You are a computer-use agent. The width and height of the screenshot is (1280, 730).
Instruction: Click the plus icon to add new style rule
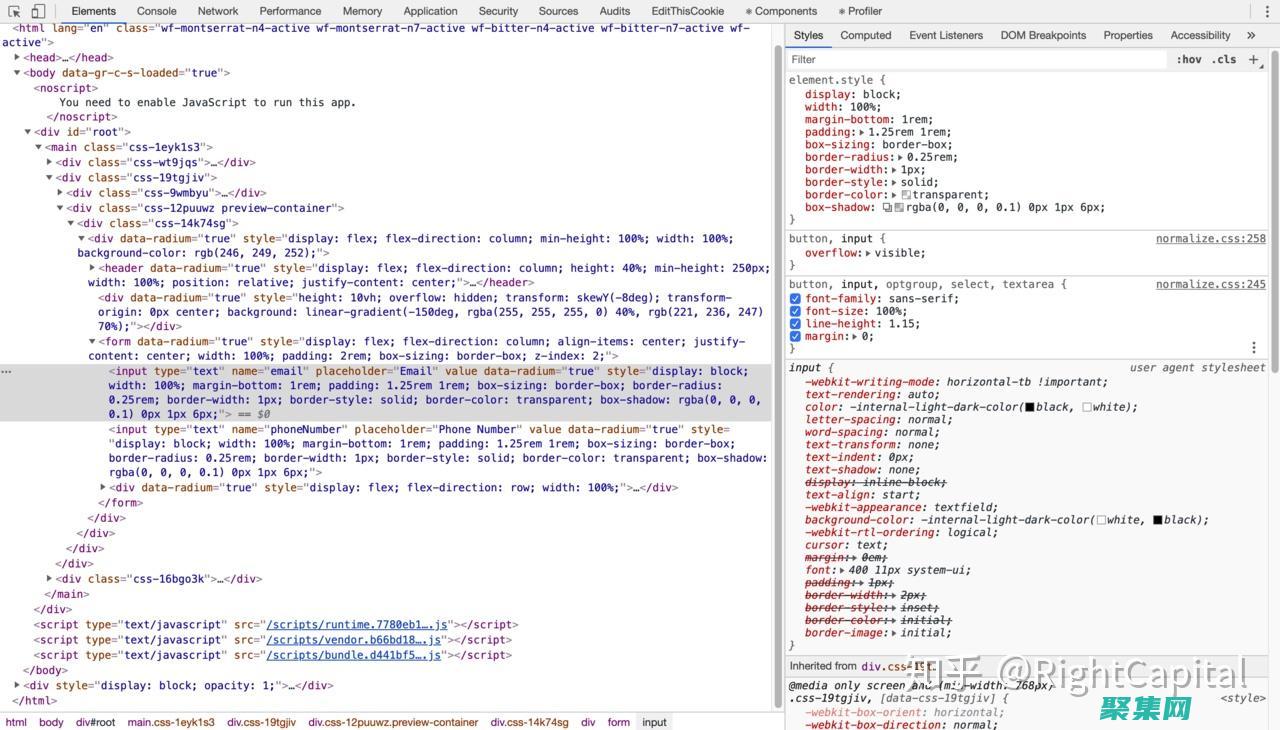(x=1254, y=60)
